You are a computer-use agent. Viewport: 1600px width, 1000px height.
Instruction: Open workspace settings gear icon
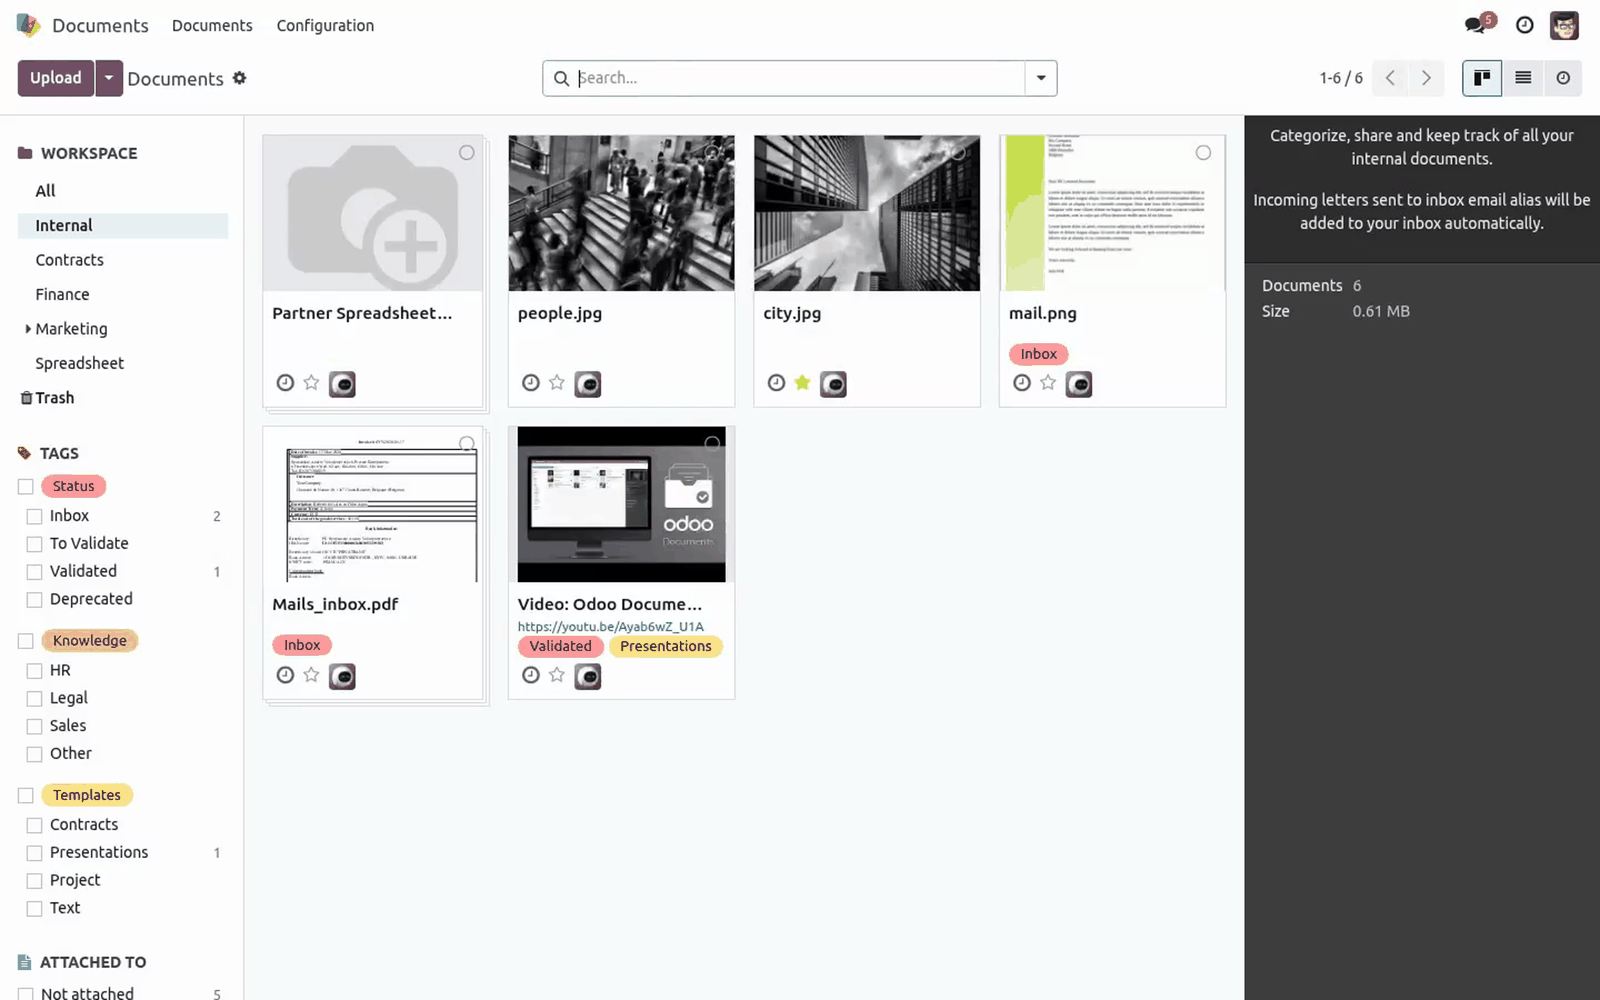(x=240, y=78)
